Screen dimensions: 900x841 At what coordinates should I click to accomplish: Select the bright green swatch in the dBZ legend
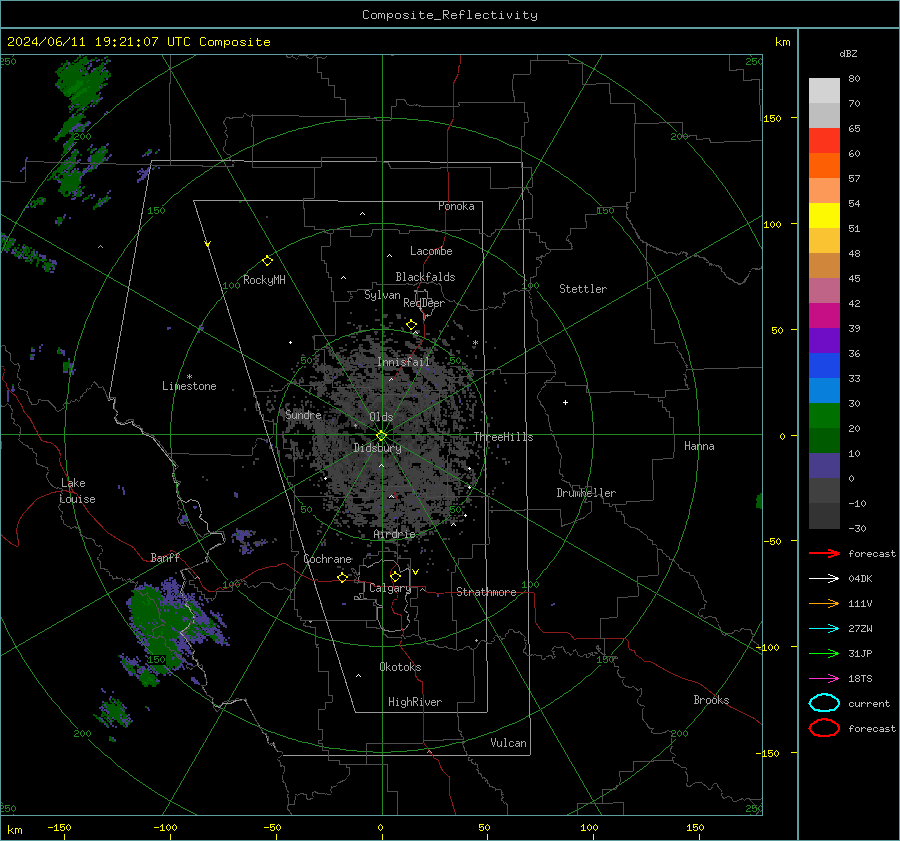click(824, 416)
